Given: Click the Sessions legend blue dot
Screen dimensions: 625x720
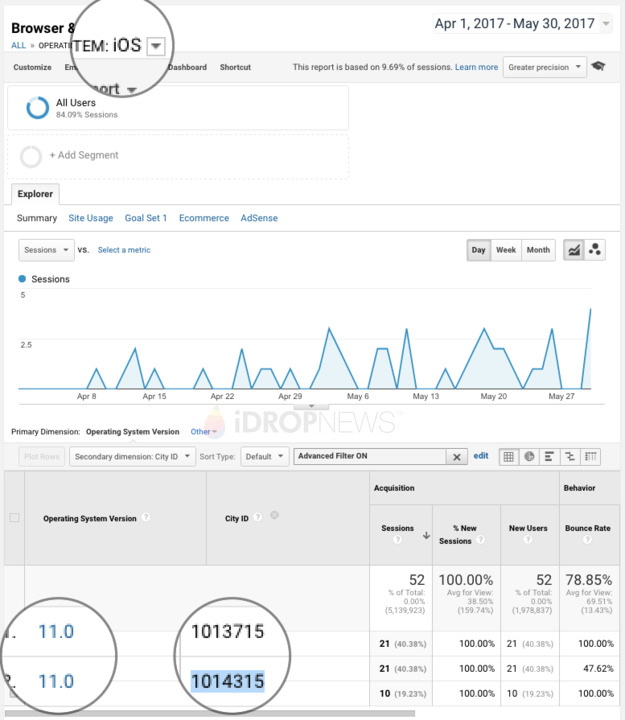Looking at the screenshot, I should (x=22, y=279).
